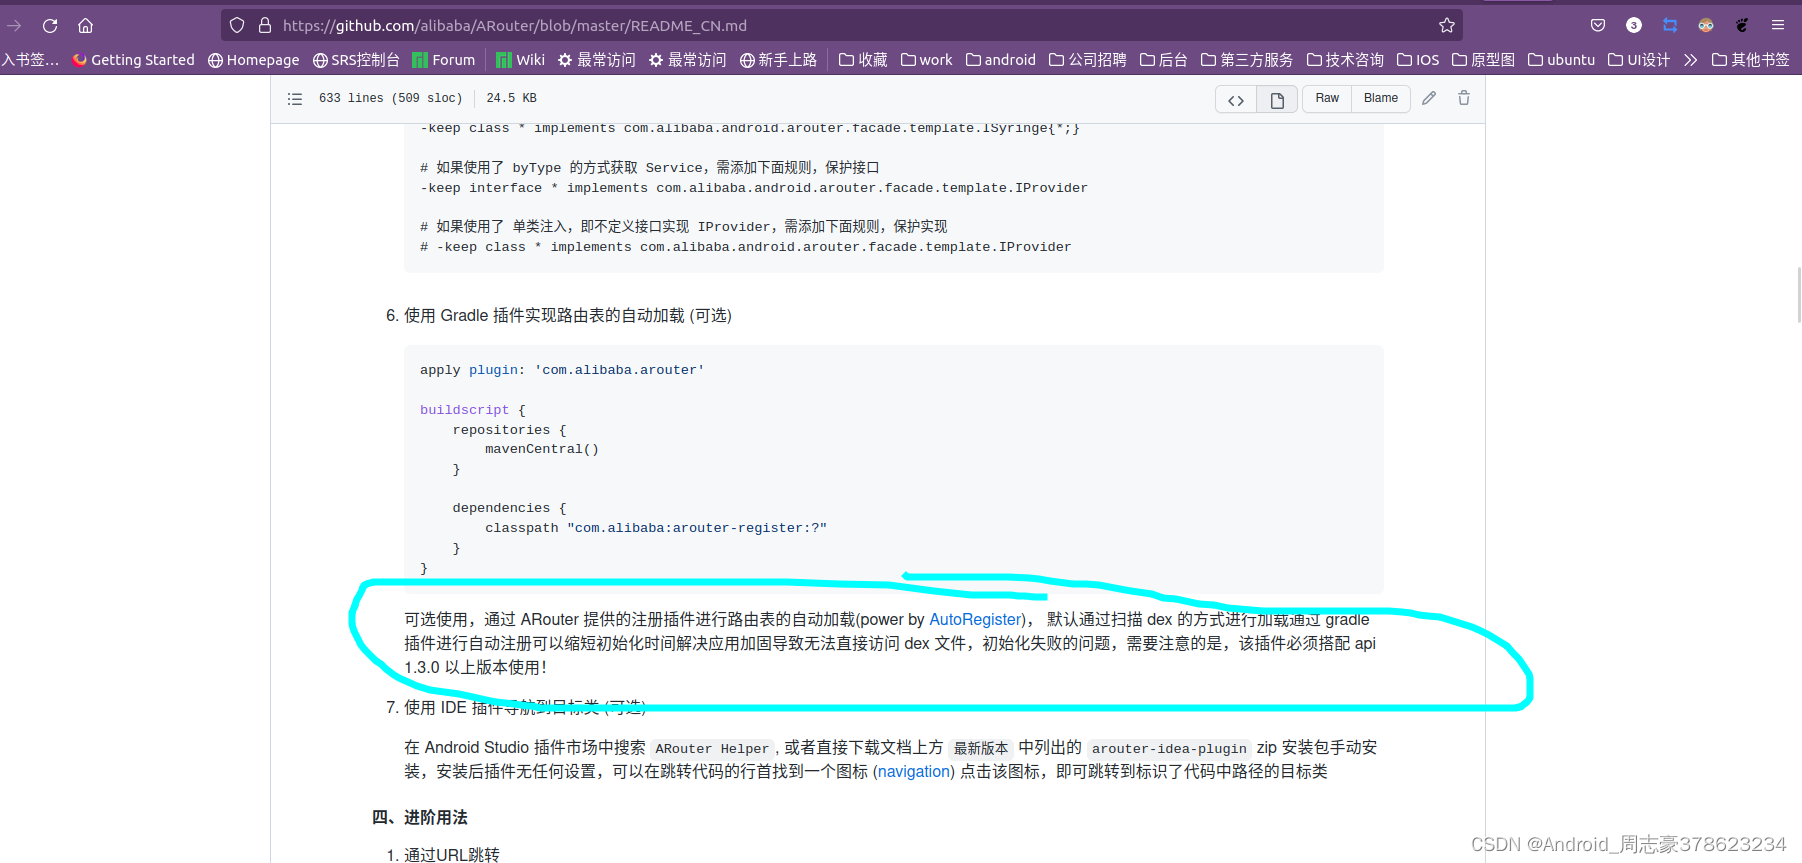Show site security lock information

coord(265,25)
